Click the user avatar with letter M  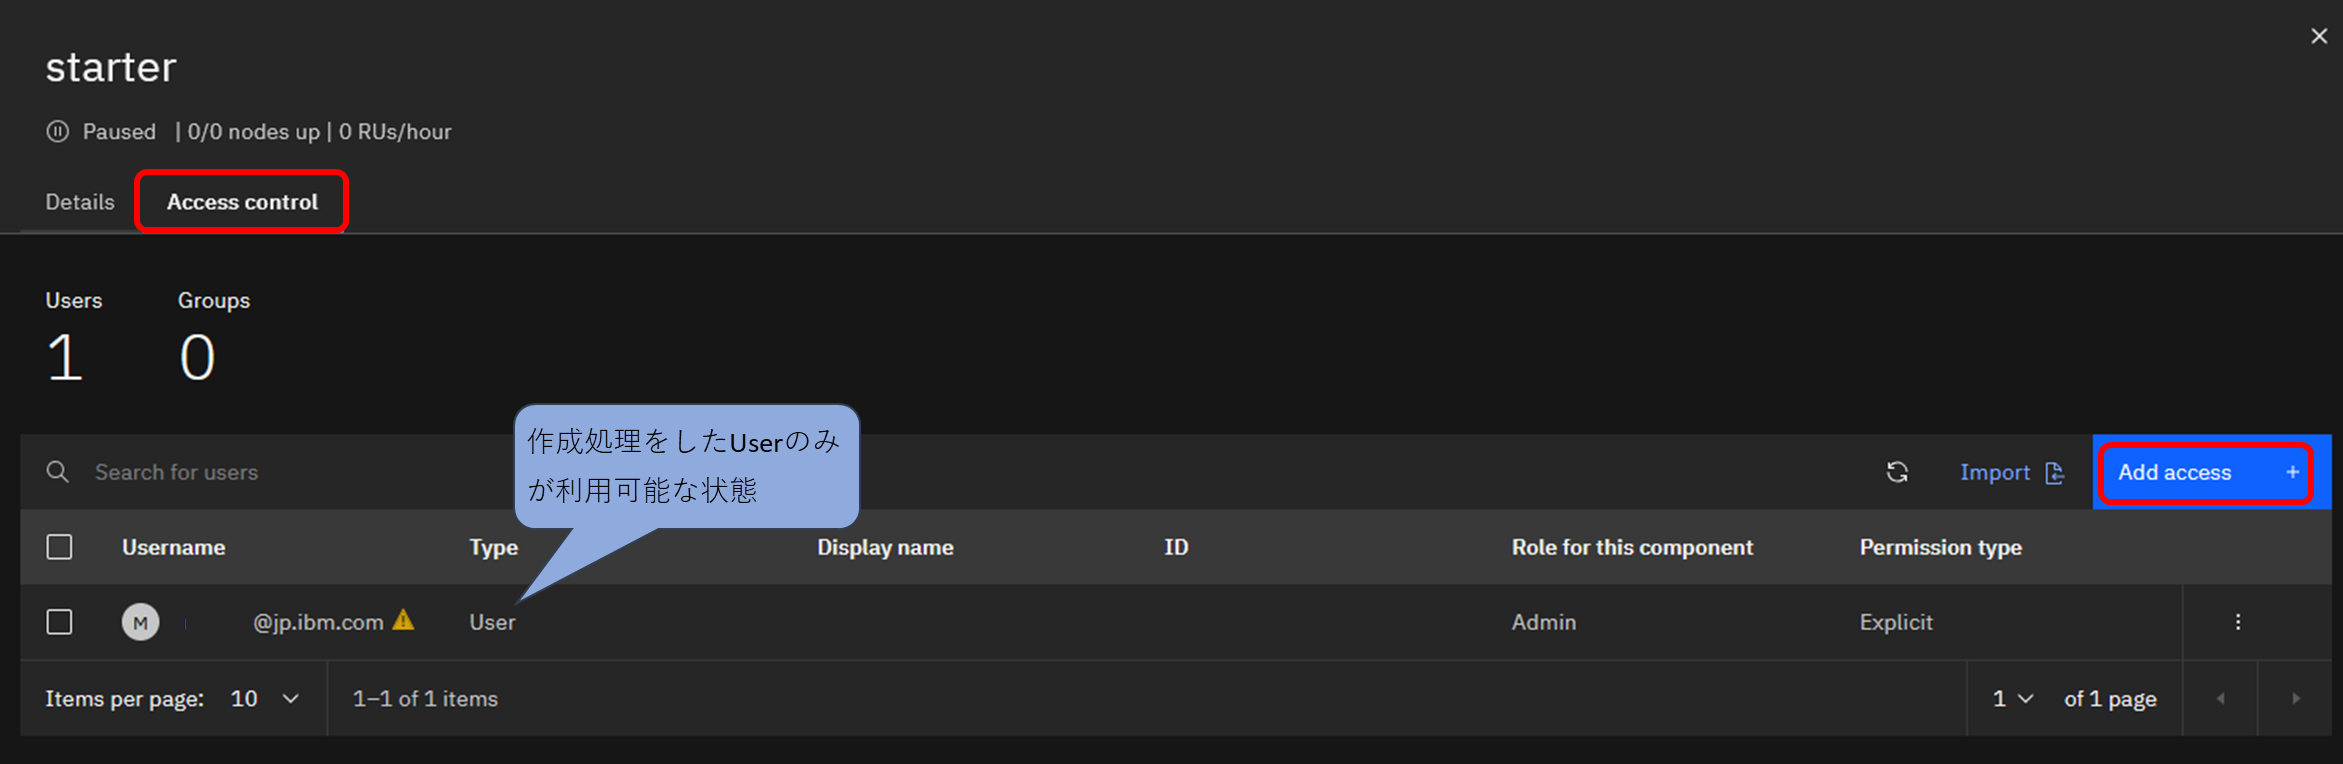(141, 622)
